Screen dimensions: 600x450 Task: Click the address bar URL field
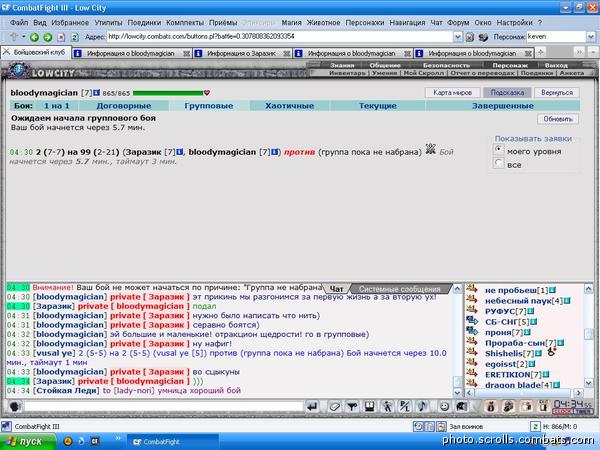(x=280, y=37)
